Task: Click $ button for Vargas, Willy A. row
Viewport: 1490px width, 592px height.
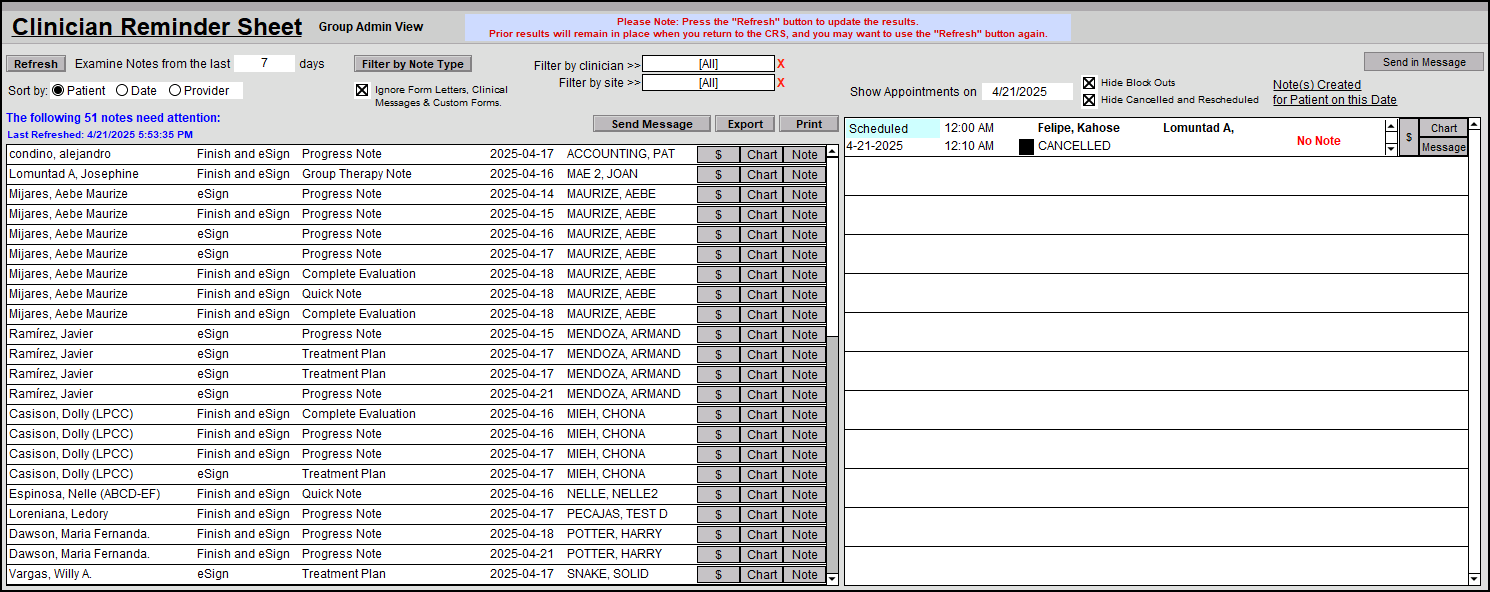Action: pos(718,575)
